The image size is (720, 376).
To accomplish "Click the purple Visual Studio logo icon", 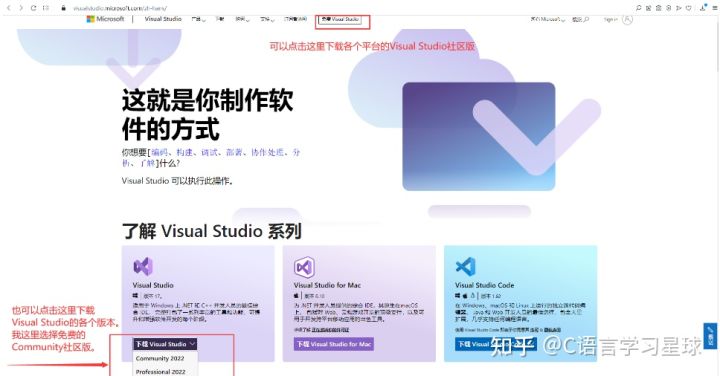I will (x=143, y=266).
